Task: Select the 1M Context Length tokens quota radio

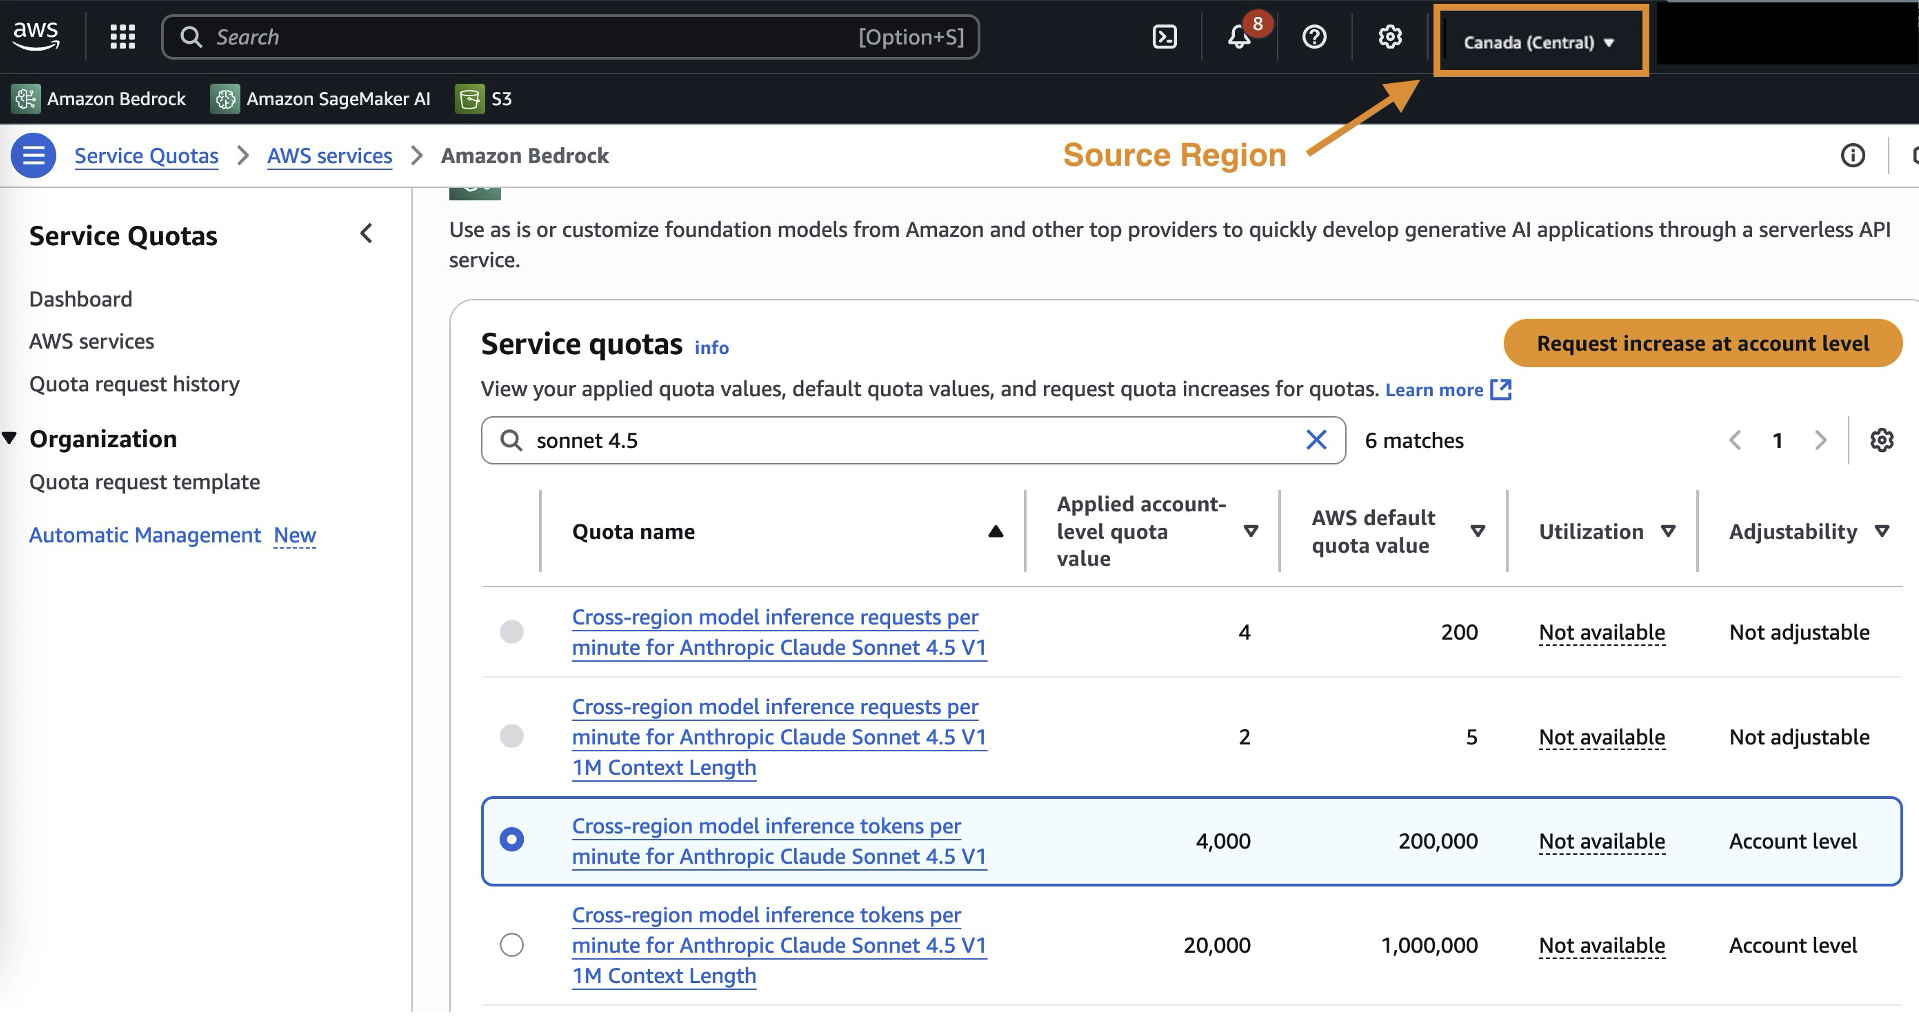Action: [x=512, y=945]
